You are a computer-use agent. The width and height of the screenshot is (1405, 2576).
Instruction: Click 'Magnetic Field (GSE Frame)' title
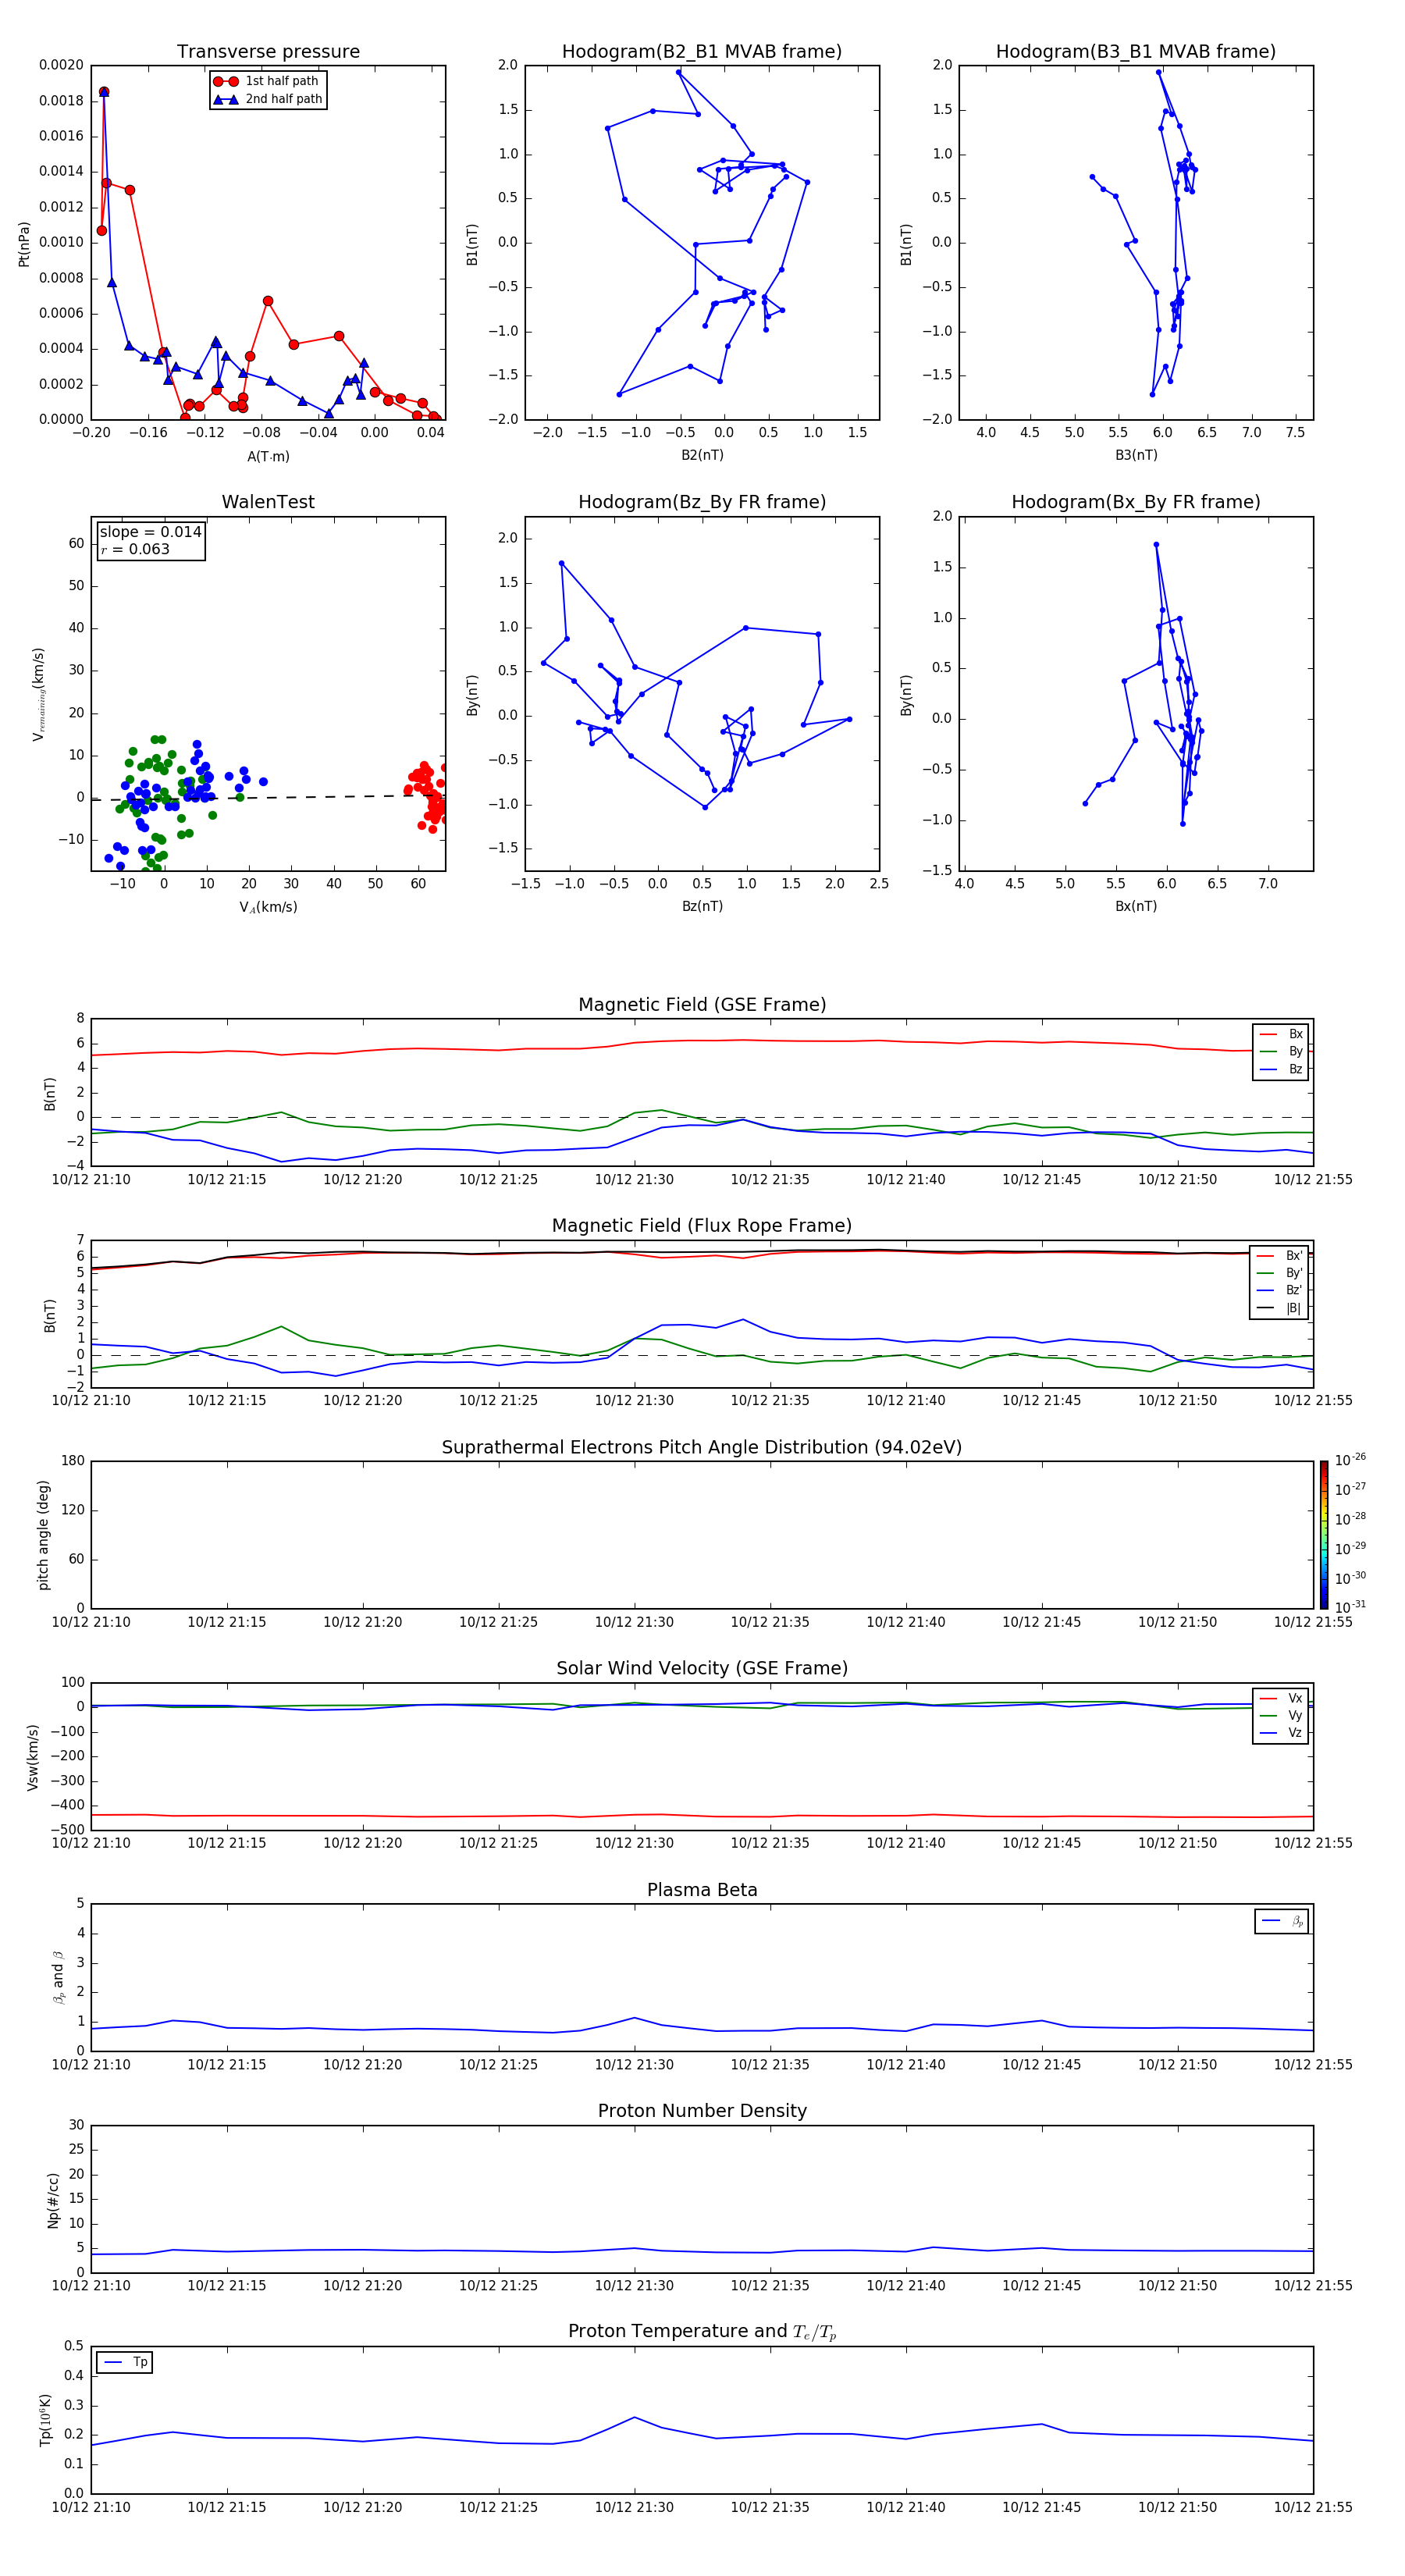coord(702,1005)
